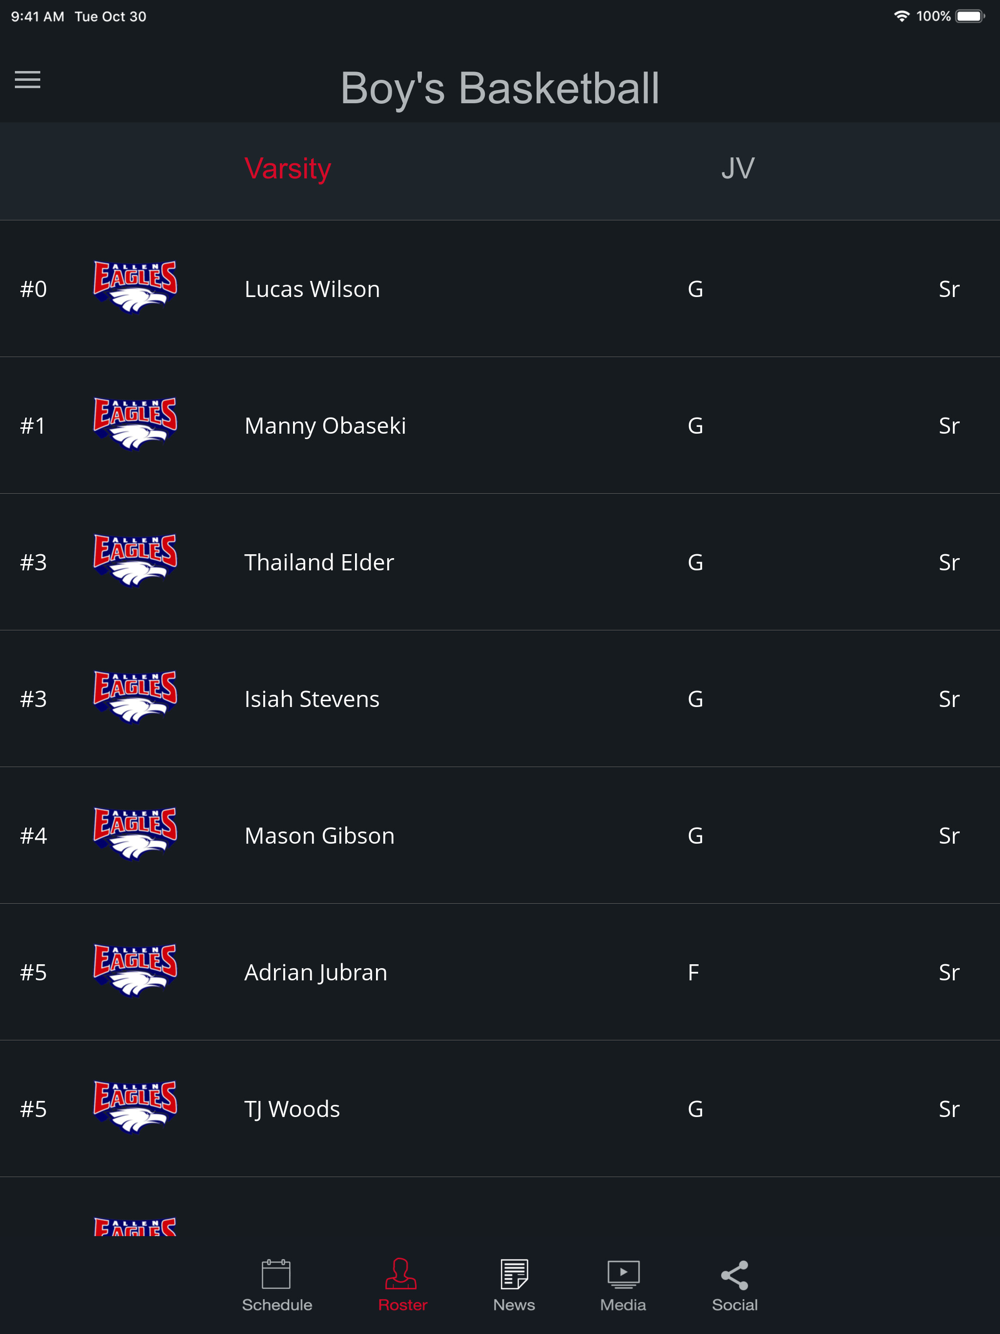Select player Thailand Elder

click(x=319, y=562)
